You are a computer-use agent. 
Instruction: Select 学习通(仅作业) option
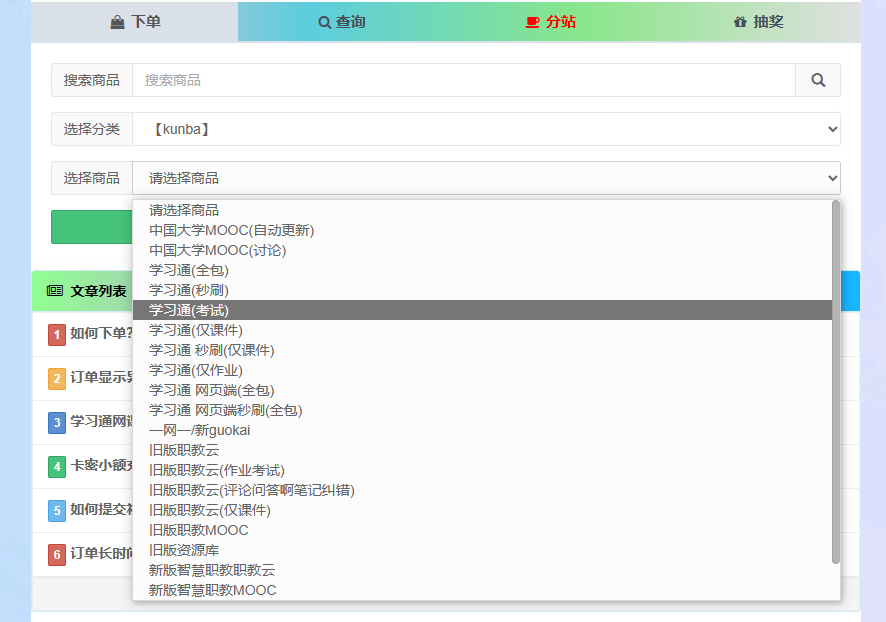click(483, 371)
